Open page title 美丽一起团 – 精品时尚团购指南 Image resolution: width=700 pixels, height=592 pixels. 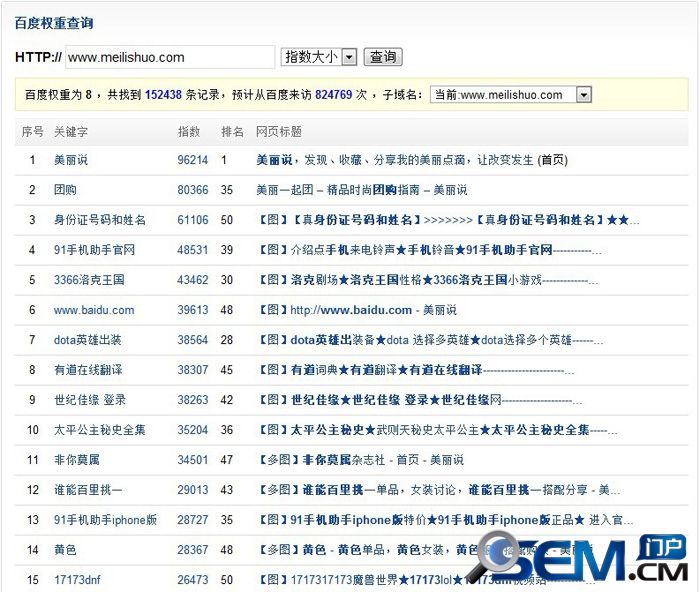(x=362, y=190)
